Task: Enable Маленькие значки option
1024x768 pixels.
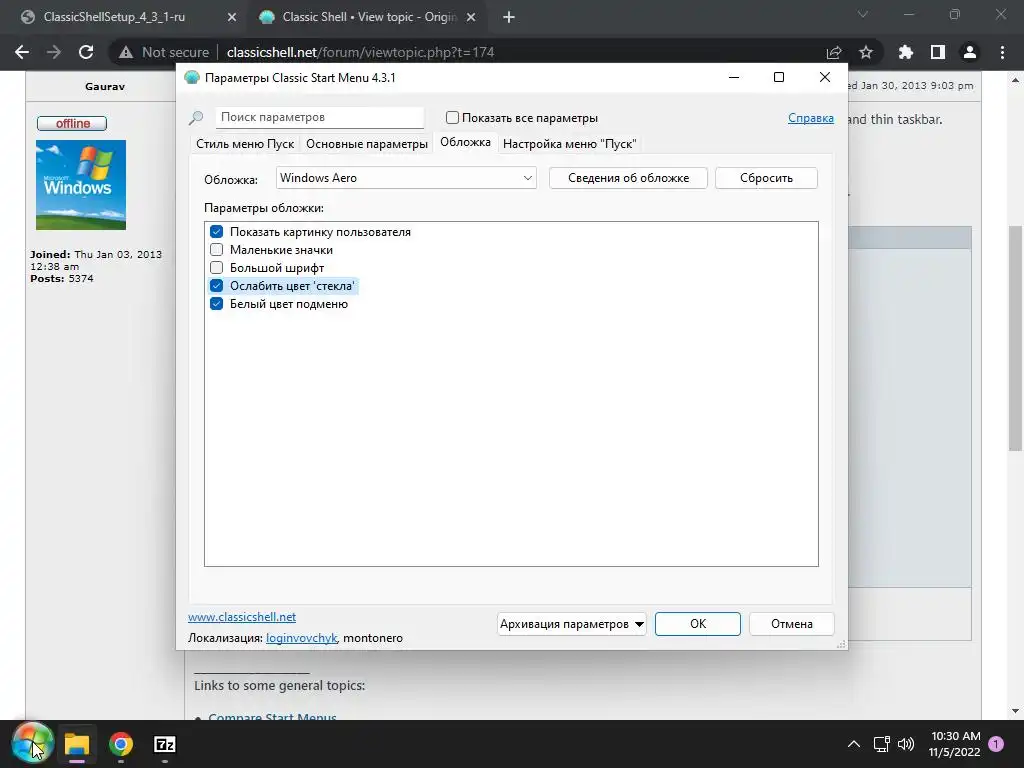Action: pos(217,249)
